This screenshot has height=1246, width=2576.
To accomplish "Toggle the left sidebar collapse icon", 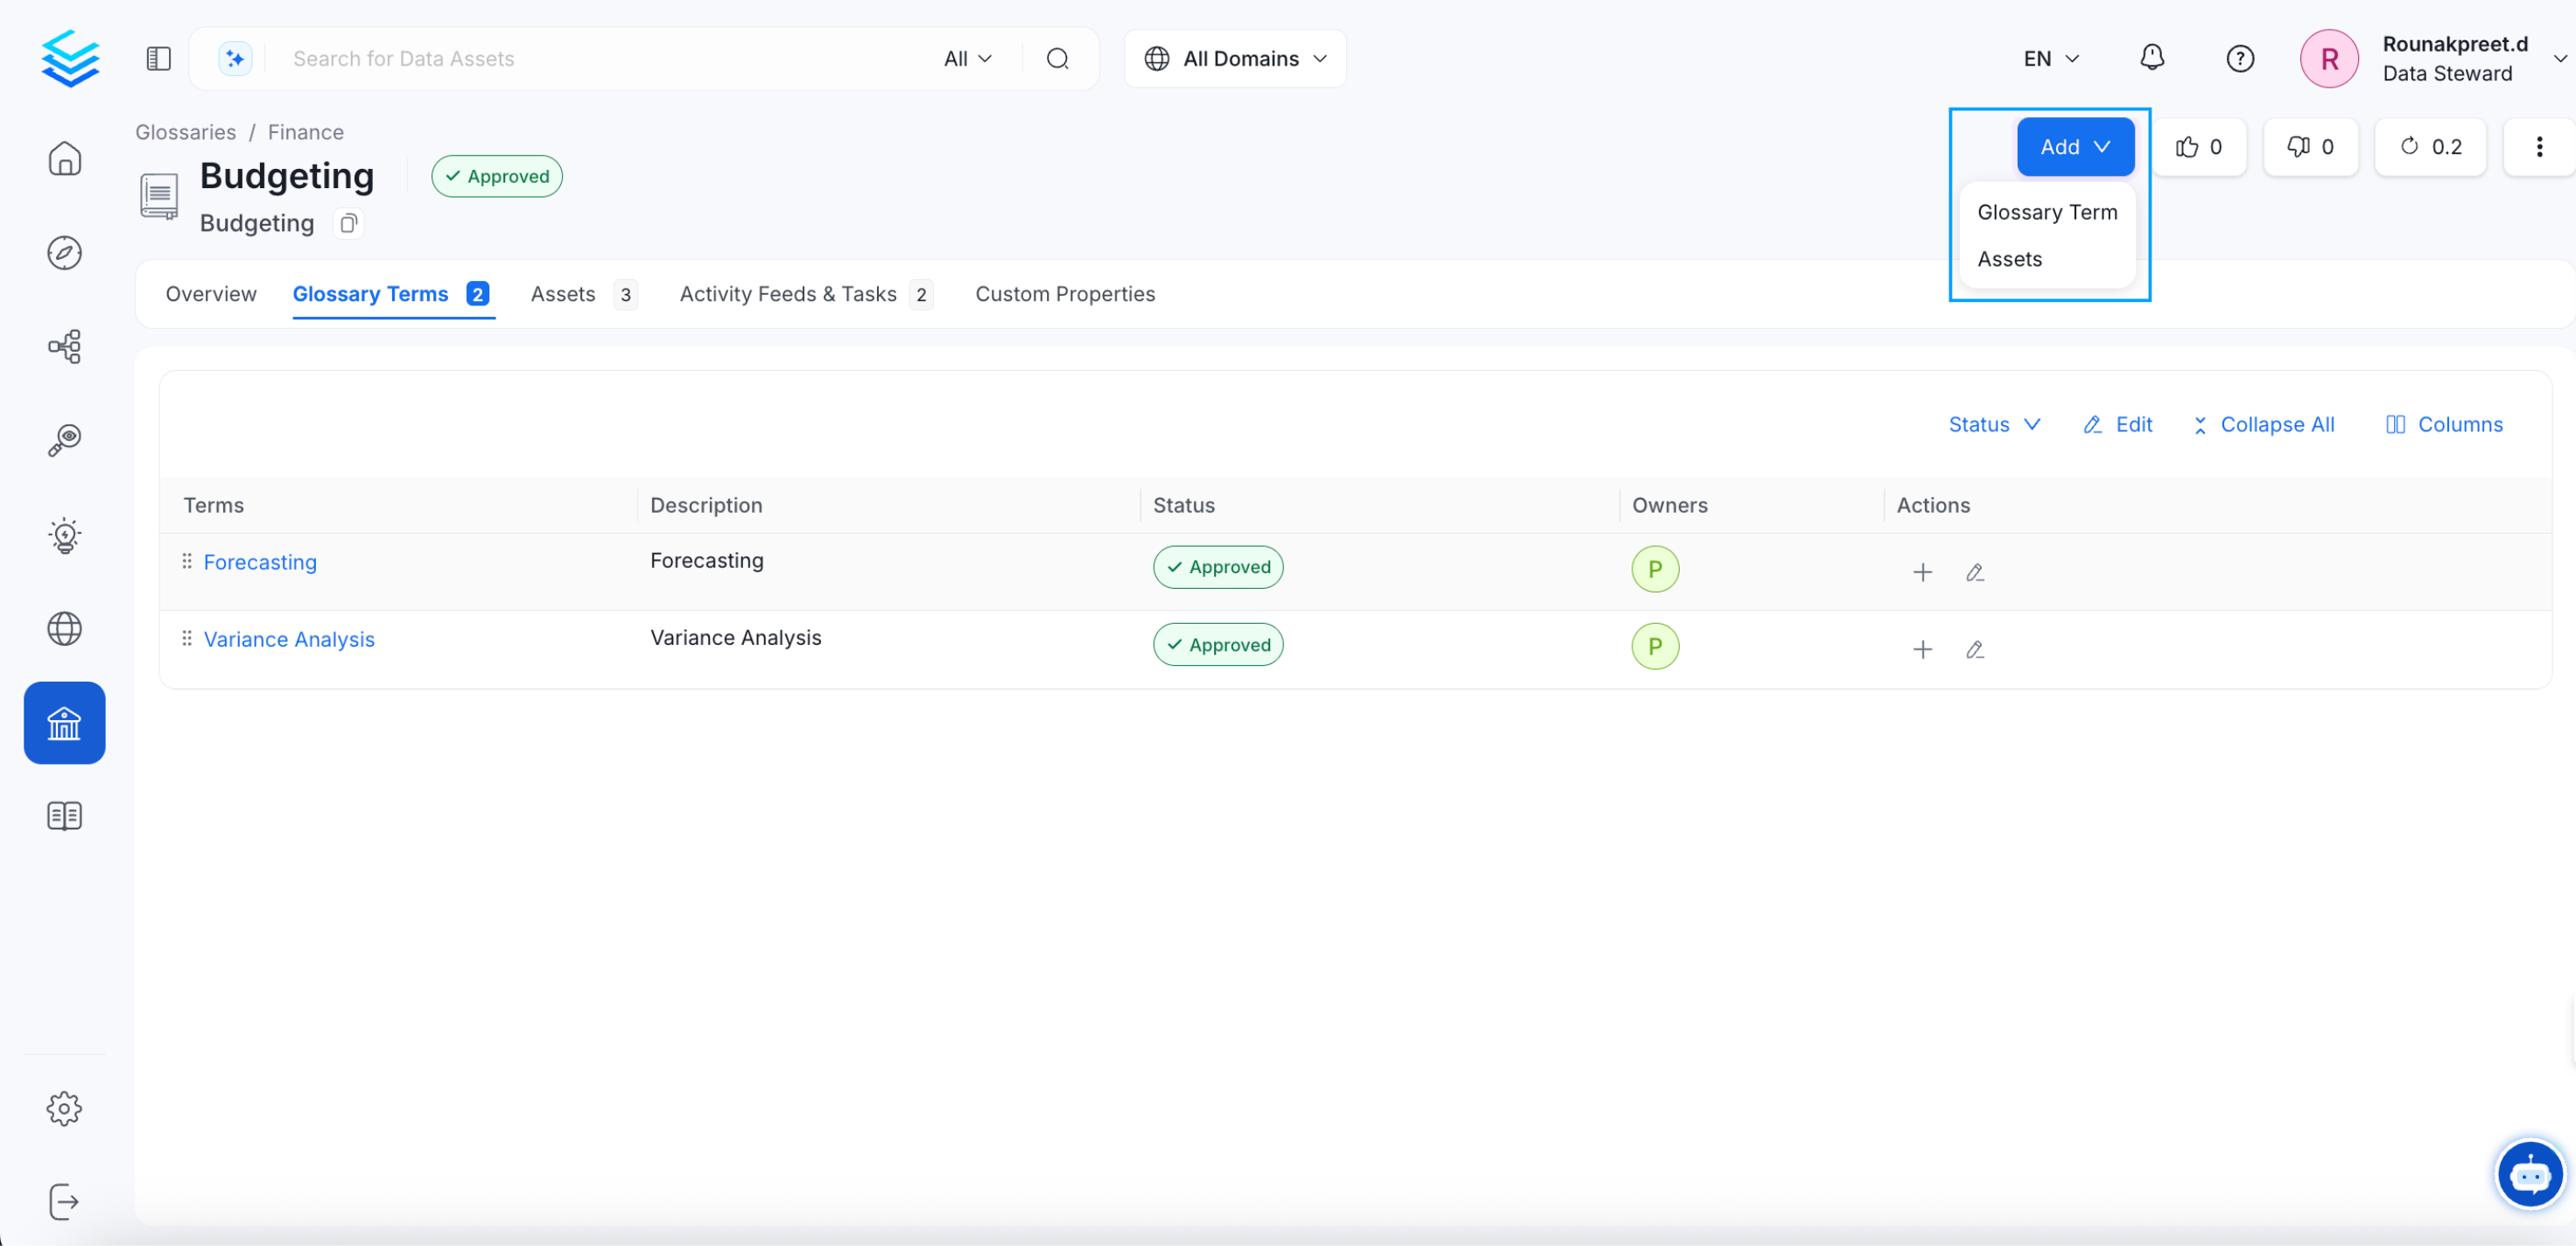I will [x=158, y=59].
